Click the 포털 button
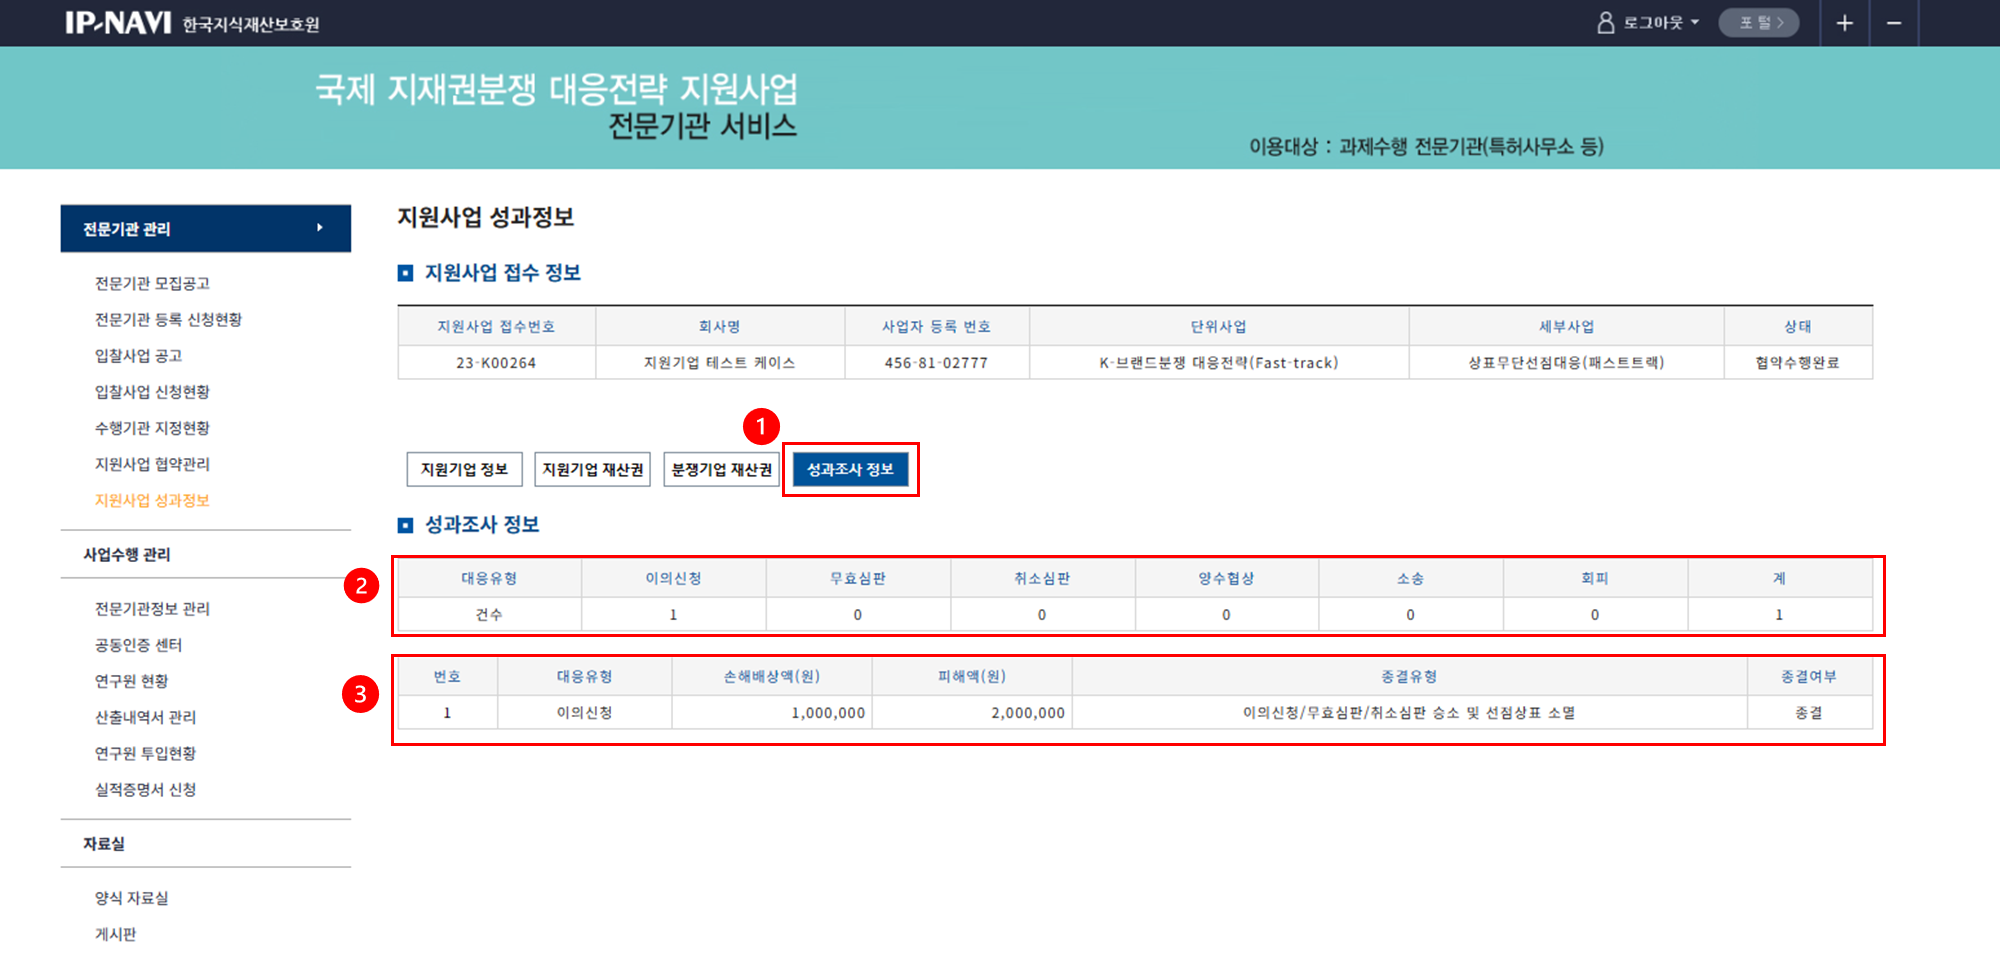The width and height of the screenshot is (2000, 971). tap(1759, 23)
